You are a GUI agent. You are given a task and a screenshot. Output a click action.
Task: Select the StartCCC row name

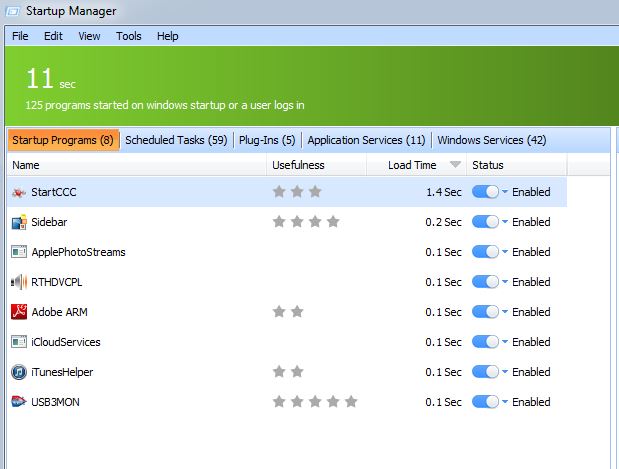click(54, 192)
